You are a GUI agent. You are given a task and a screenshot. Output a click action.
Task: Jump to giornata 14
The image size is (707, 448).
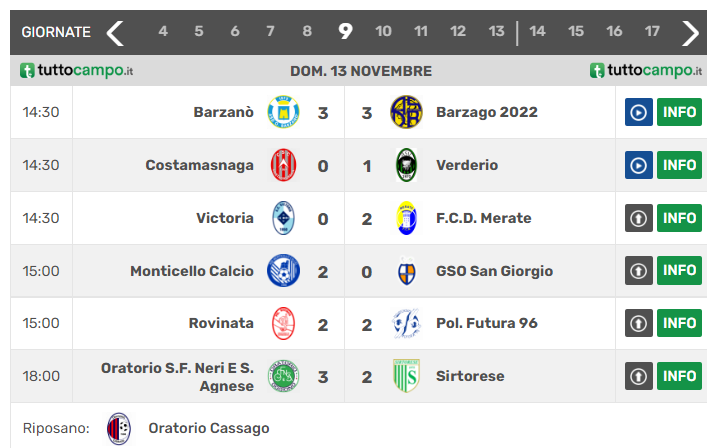pos(537,32)
